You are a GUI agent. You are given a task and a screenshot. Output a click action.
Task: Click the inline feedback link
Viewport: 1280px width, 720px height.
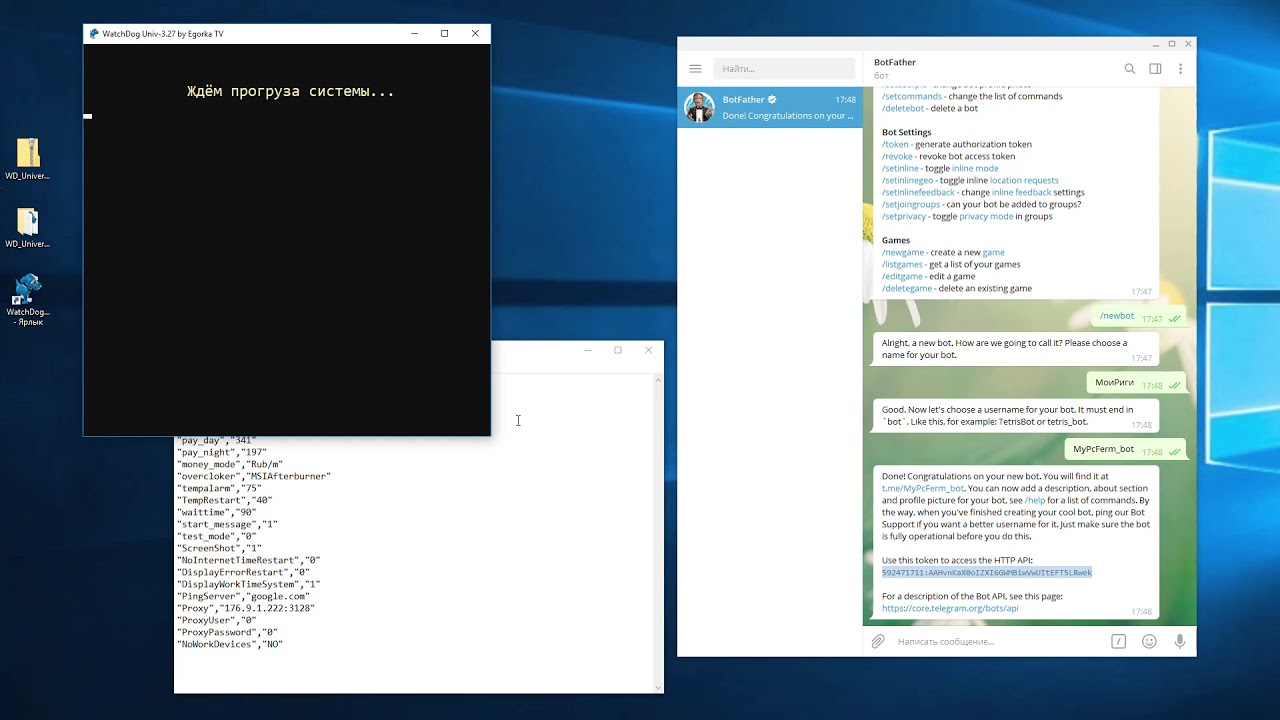(x=1021, y=192)
